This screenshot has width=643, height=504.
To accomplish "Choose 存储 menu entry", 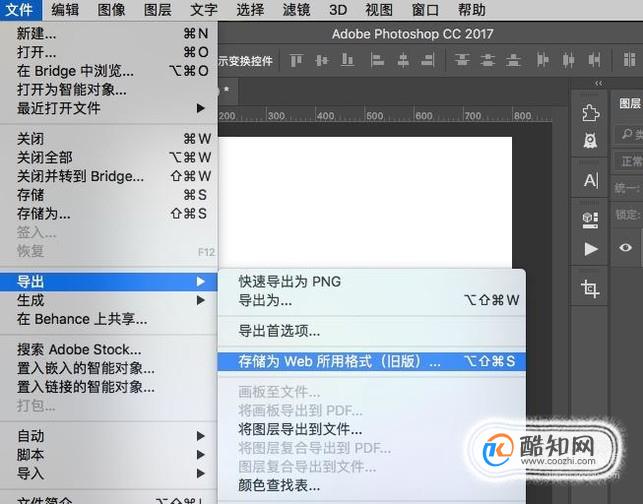I will pyautogui.click(x=109, y=195).
